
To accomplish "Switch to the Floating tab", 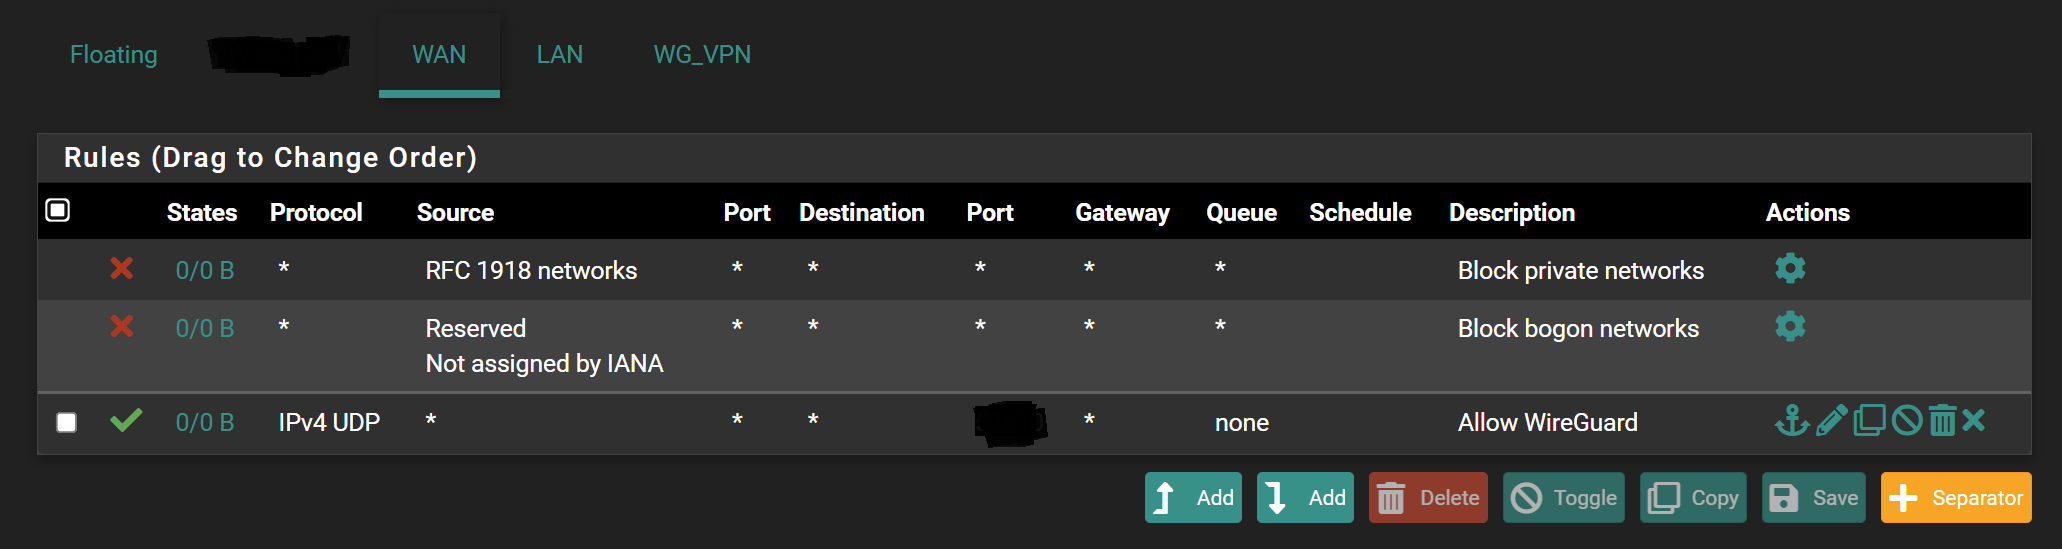I will (113, 54).
